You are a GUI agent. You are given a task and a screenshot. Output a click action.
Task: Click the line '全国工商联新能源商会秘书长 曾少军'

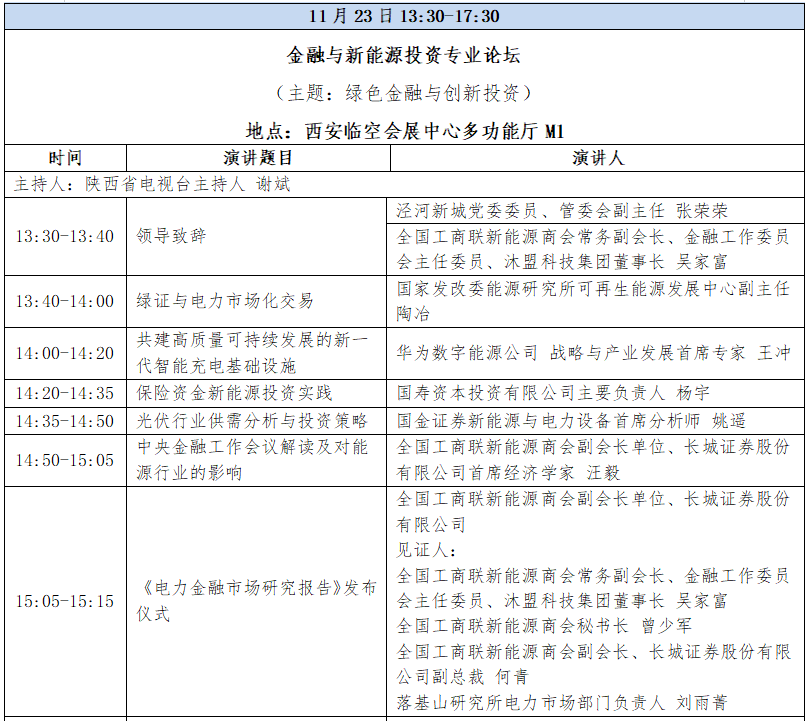(544, 626)
